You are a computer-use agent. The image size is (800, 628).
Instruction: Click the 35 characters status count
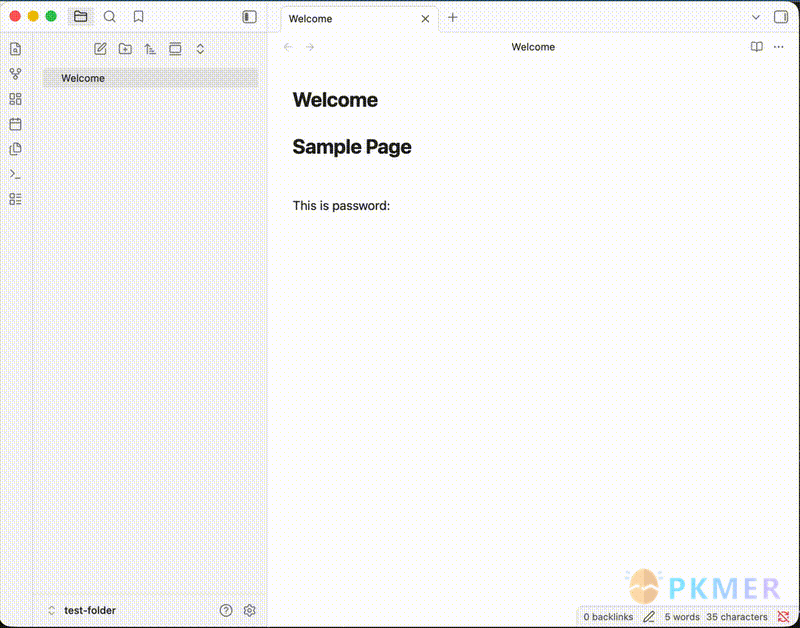[737, 617]
